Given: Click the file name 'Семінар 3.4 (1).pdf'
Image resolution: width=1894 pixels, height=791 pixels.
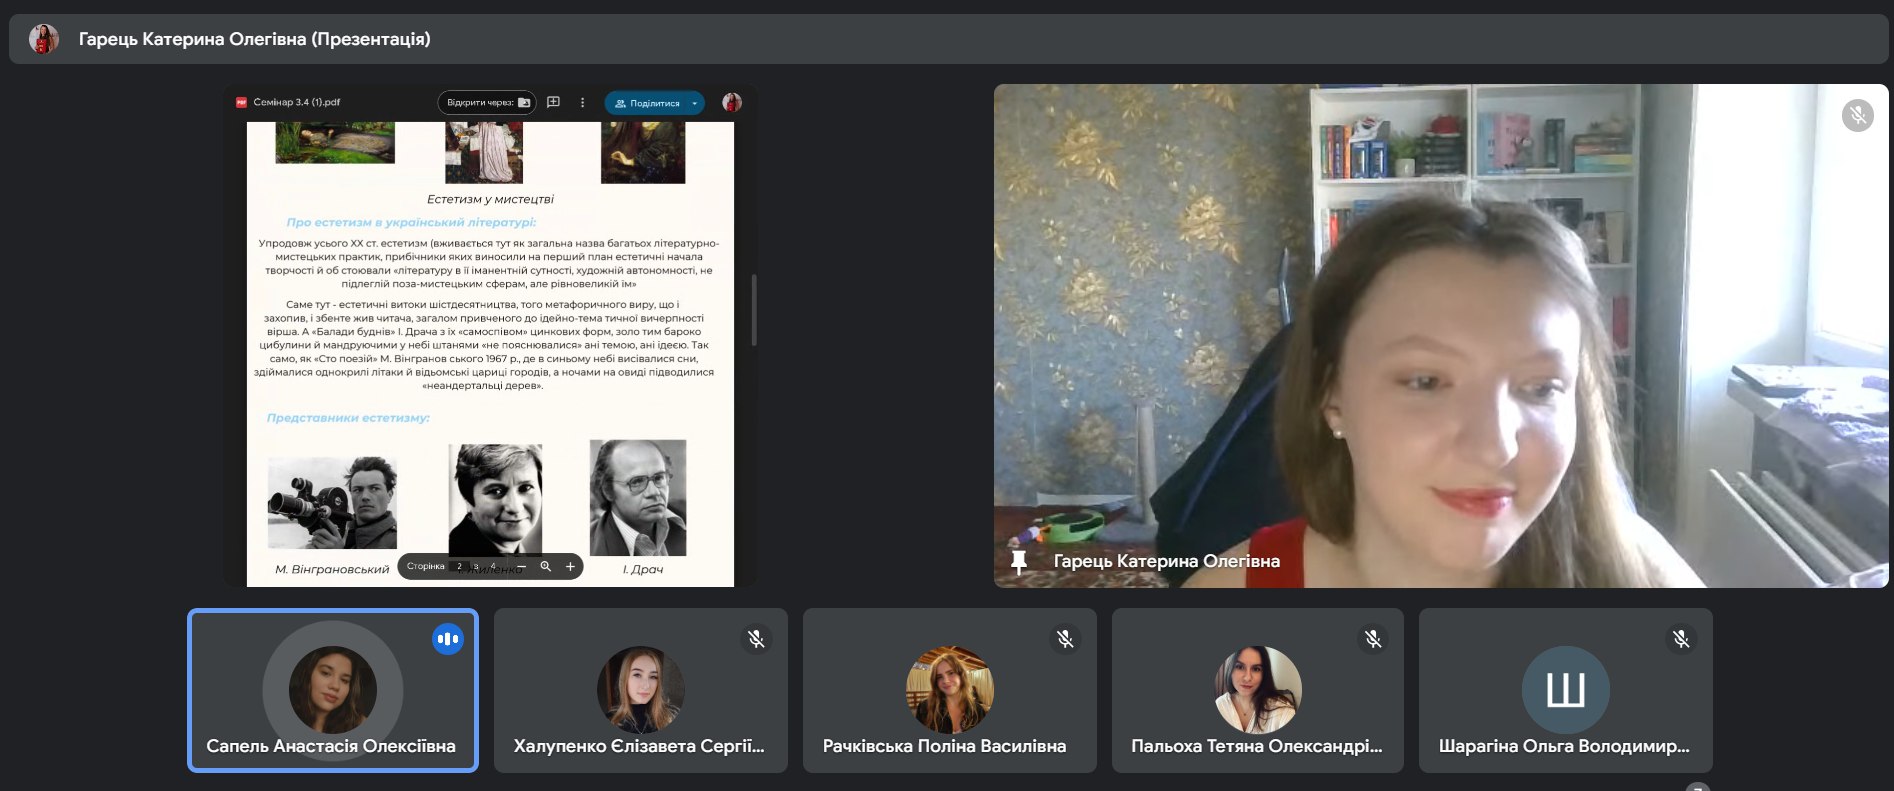Looking at the screenshot, I should (297, 102).
